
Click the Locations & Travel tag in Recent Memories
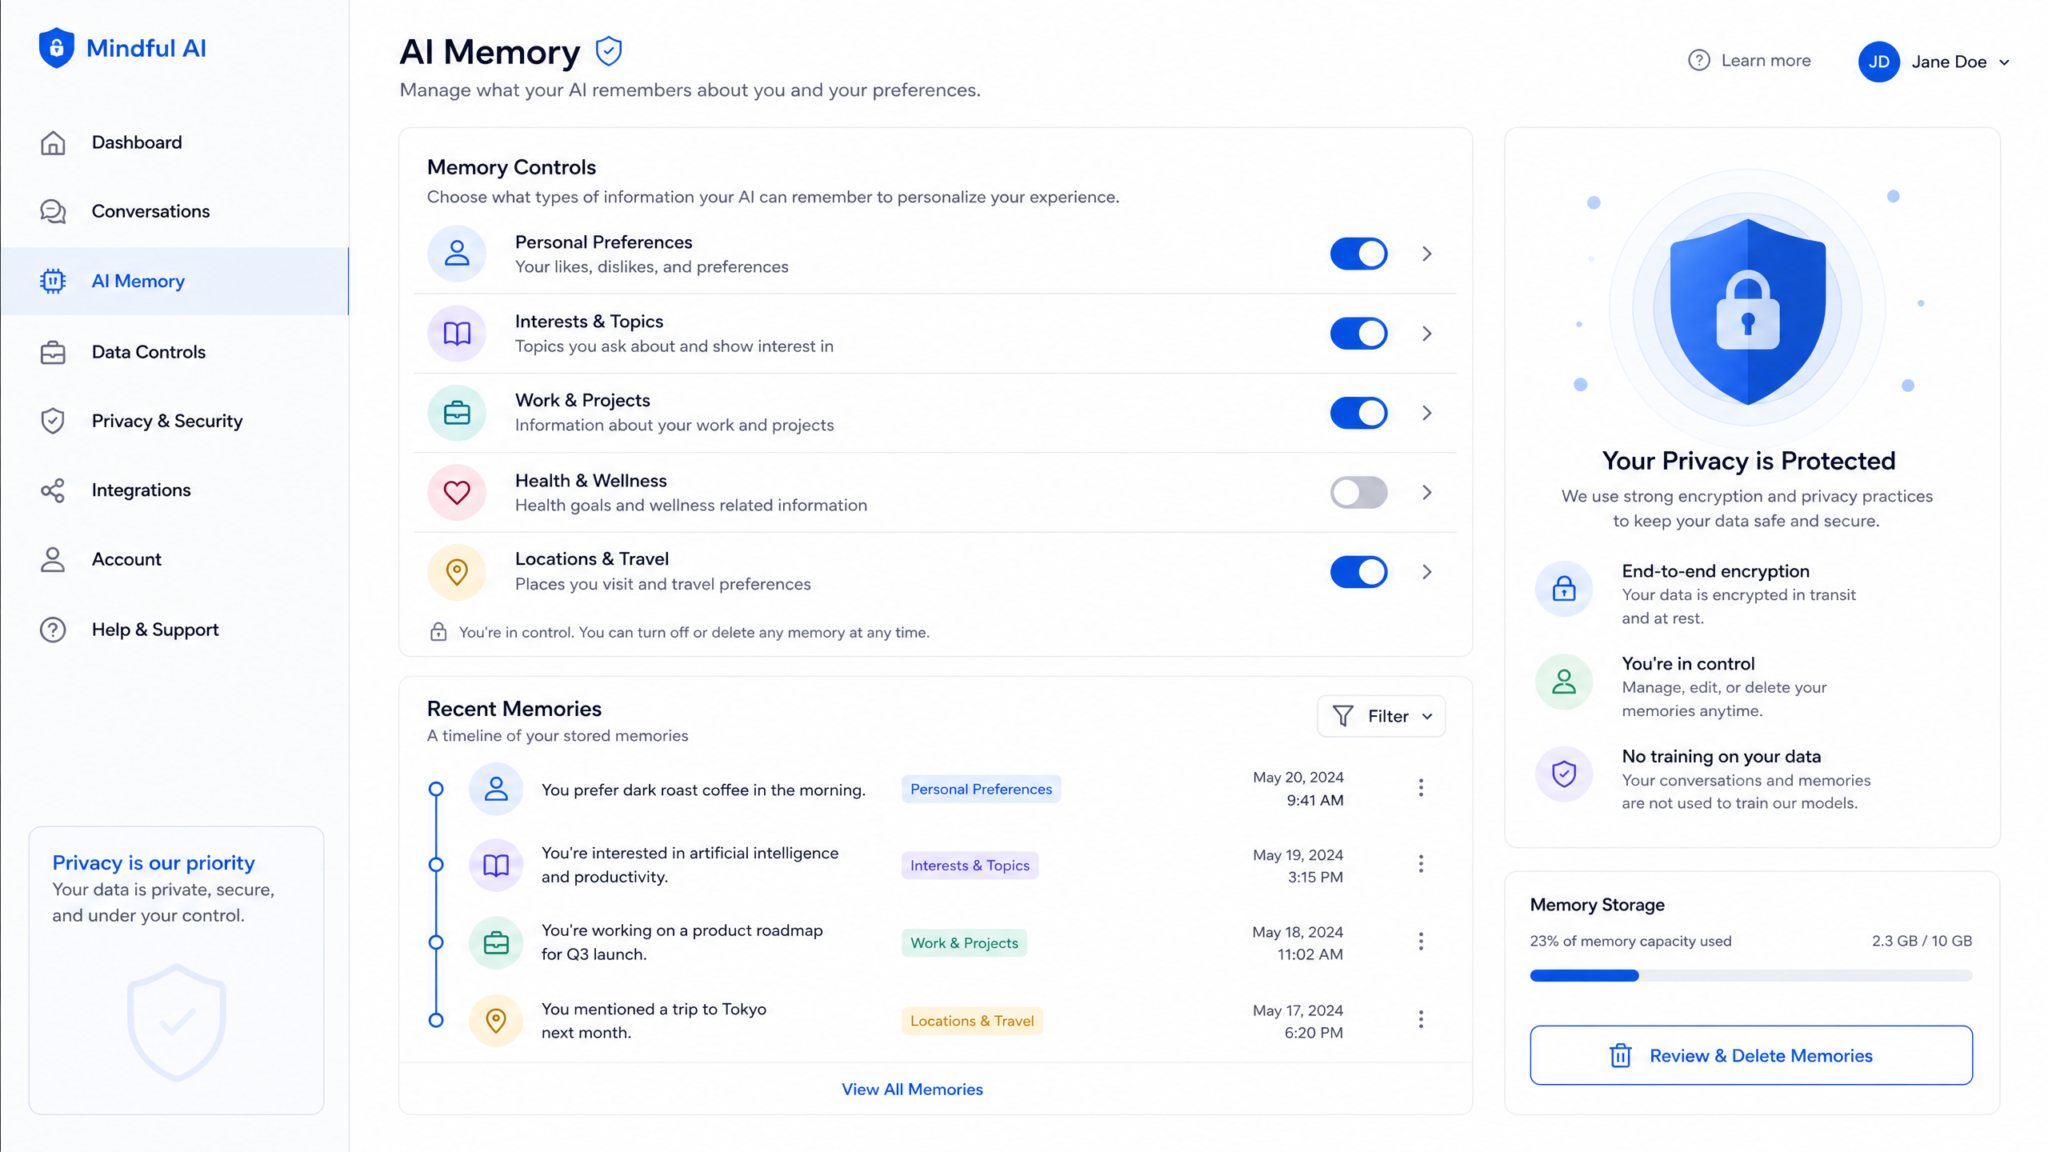click(x=972, y=1021)
